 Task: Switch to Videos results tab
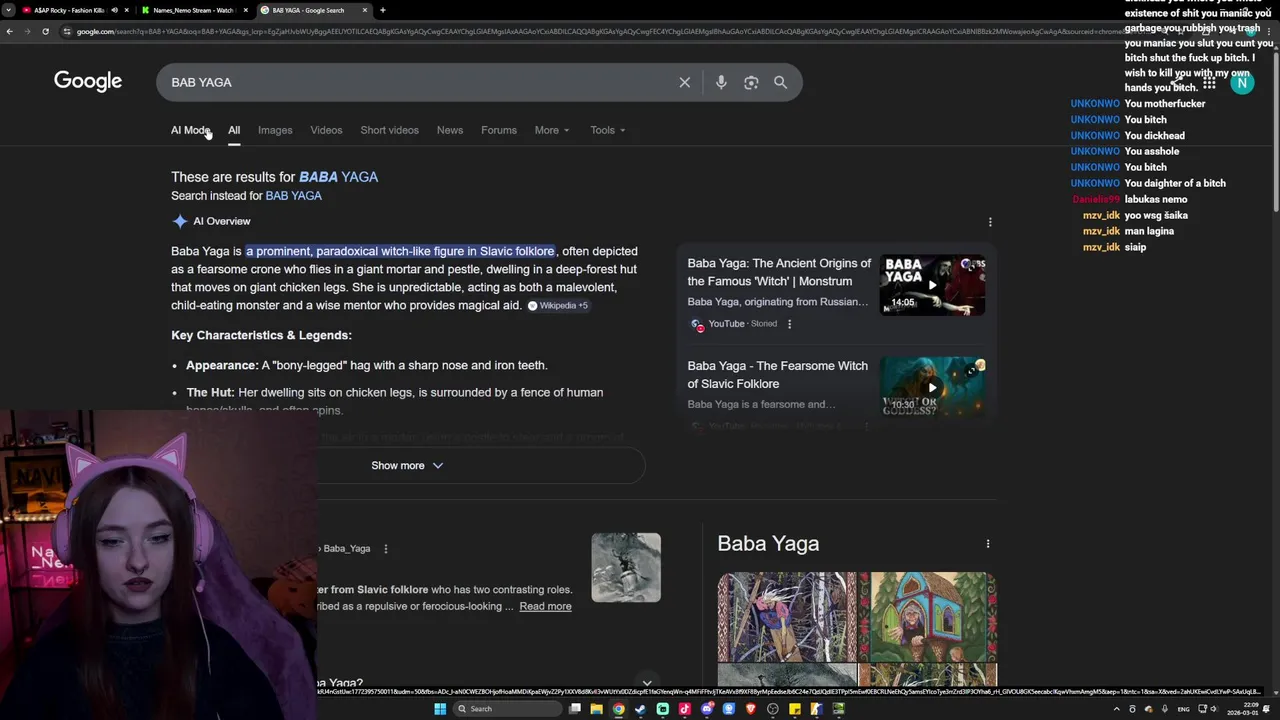point(326,130)
